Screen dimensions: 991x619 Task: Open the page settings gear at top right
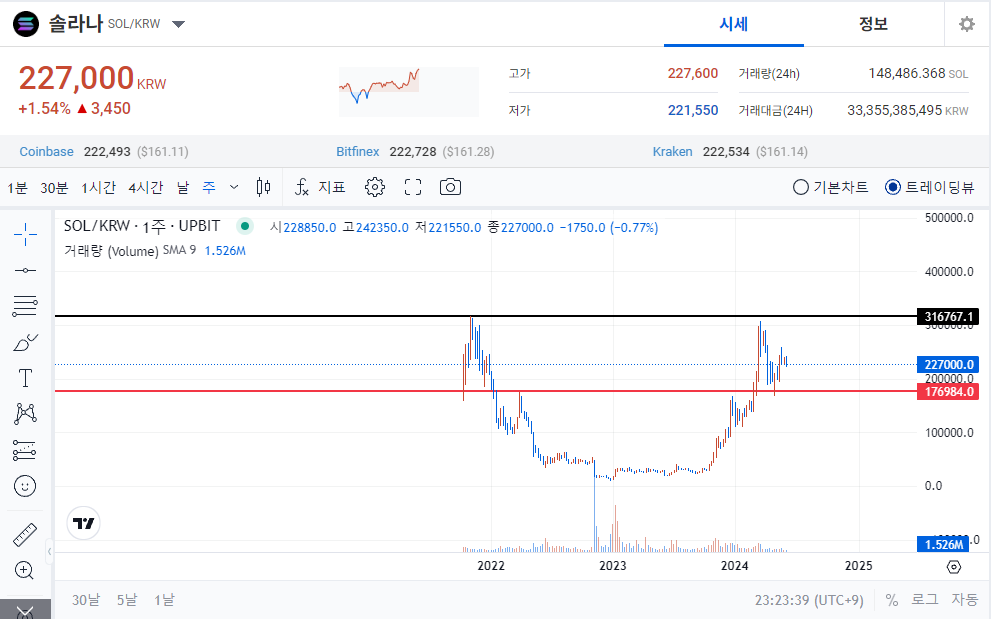point(967,24)
